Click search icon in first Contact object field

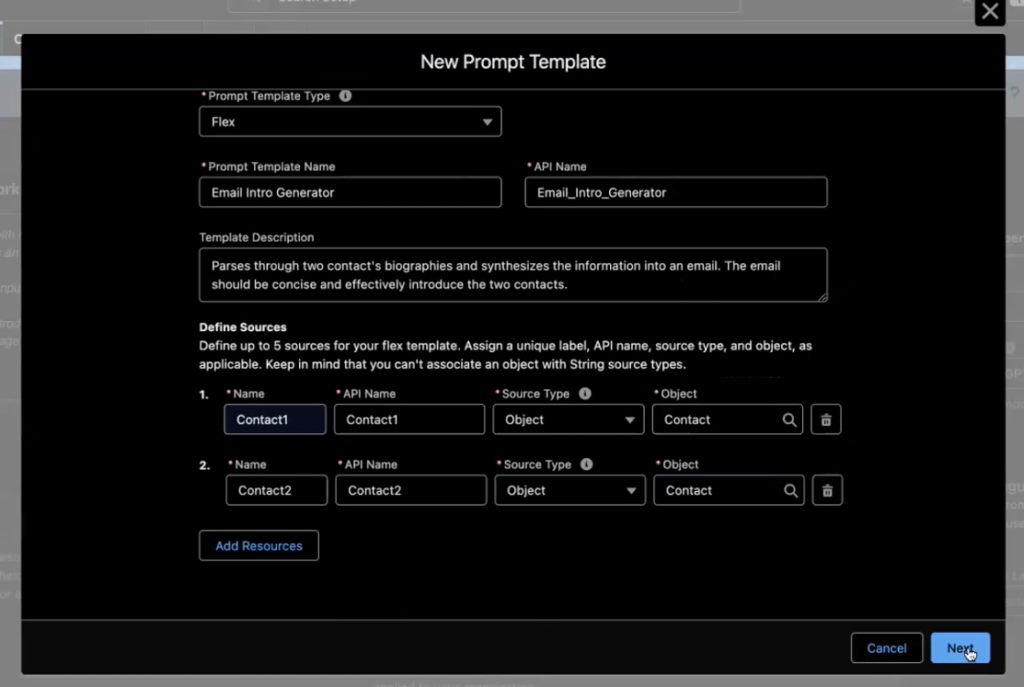click(789, 420)
